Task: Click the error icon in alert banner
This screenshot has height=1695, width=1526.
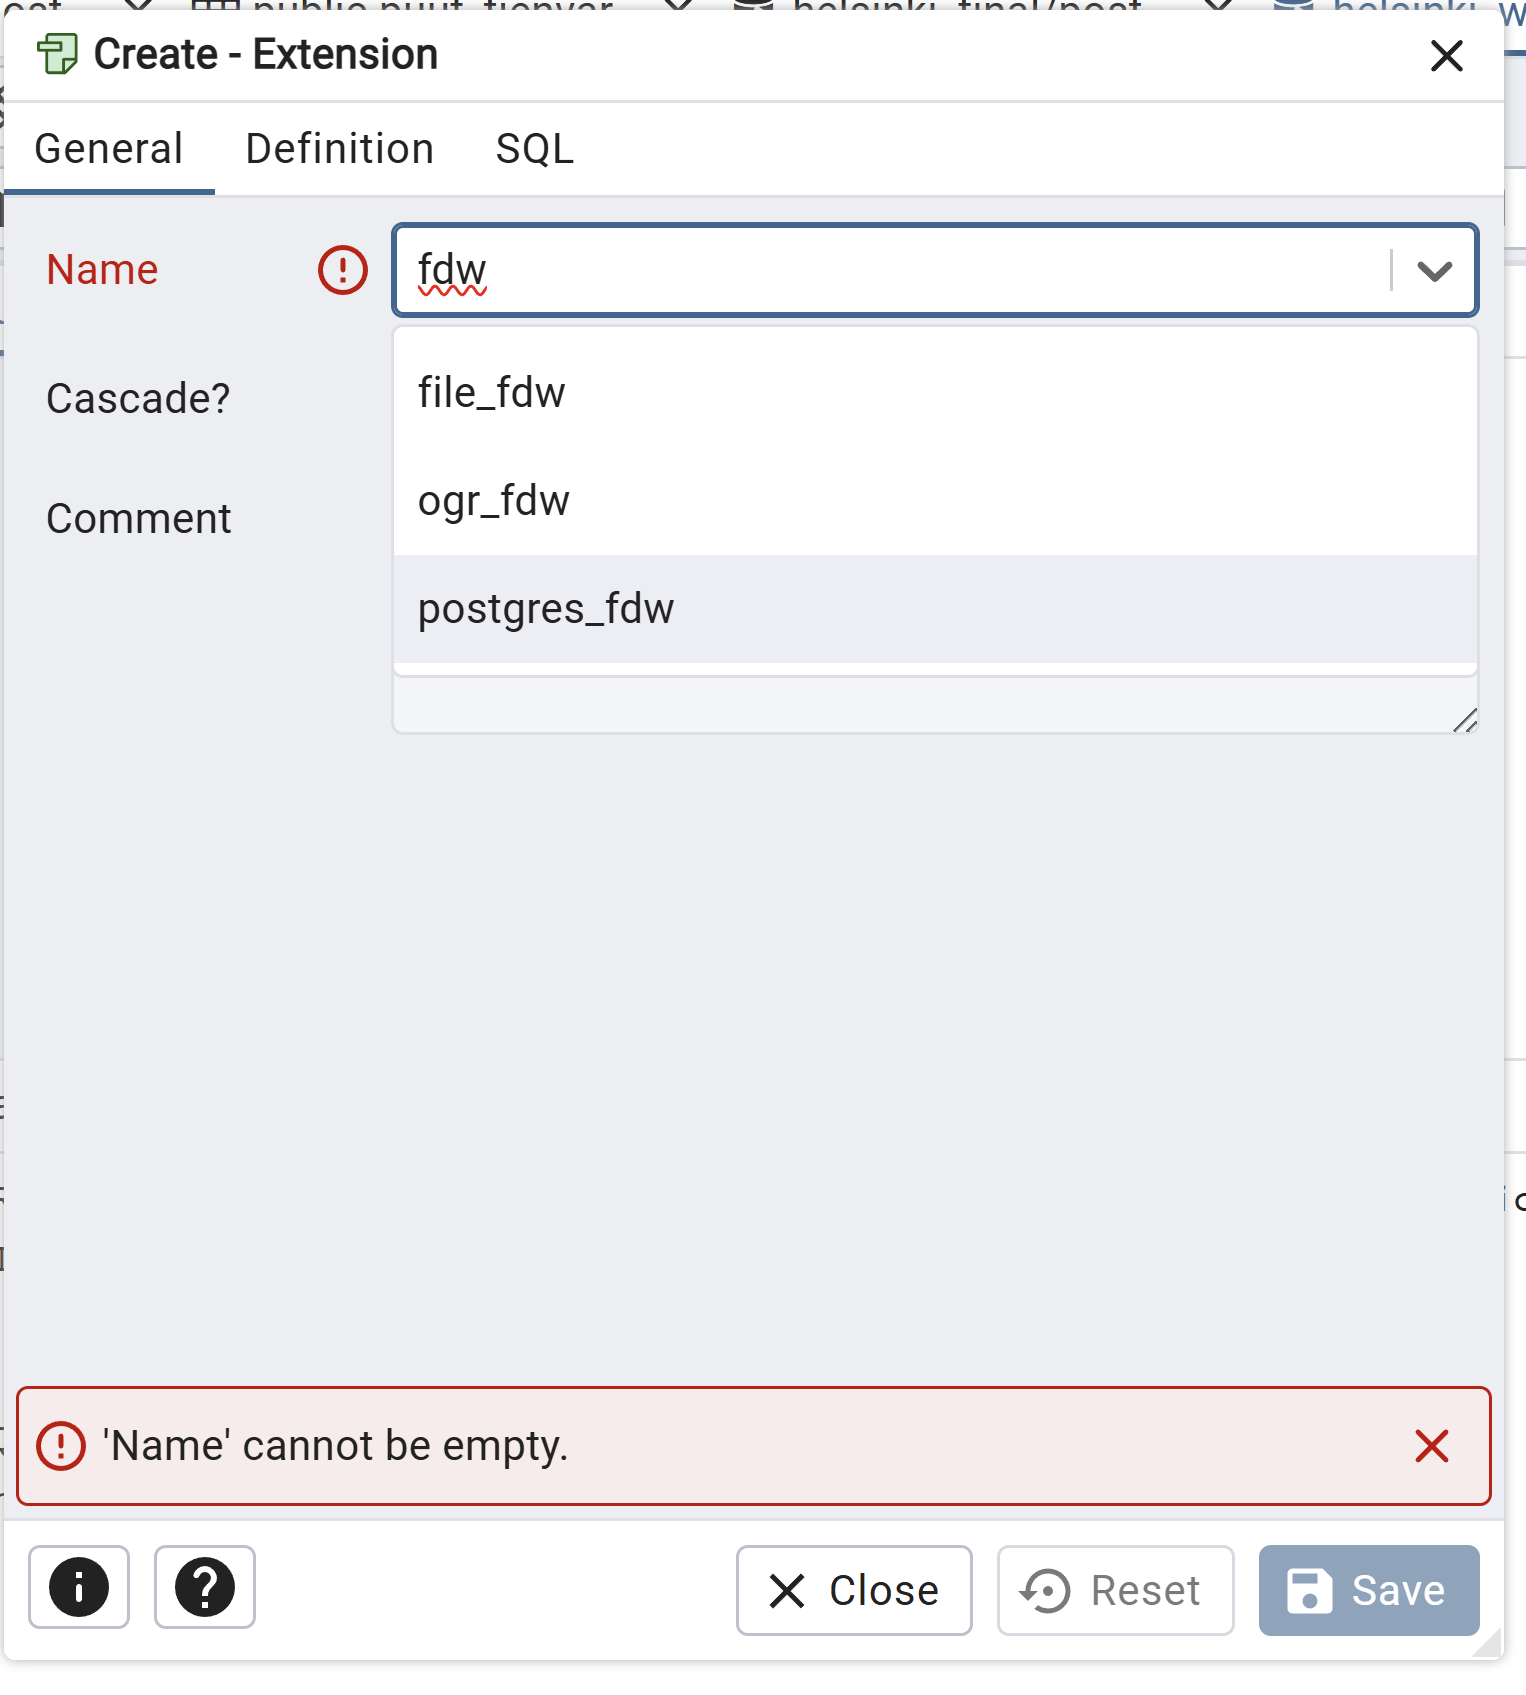Action: (x=61, y=1446)
